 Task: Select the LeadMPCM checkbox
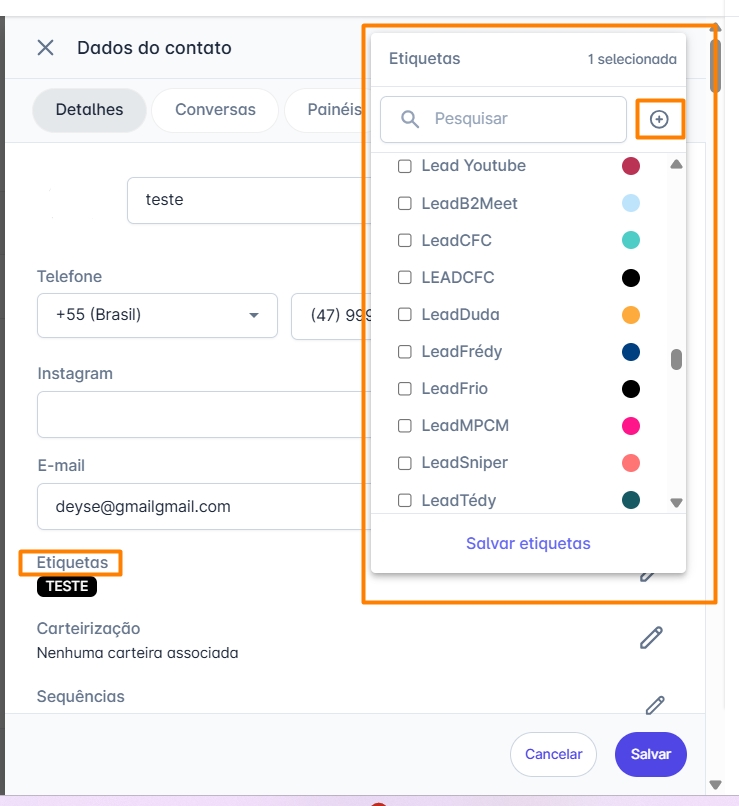click(405, 426)
